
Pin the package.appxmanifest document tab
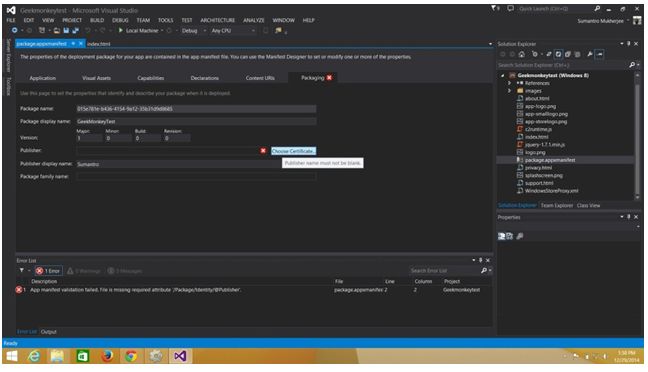click(x=73, y=43)
